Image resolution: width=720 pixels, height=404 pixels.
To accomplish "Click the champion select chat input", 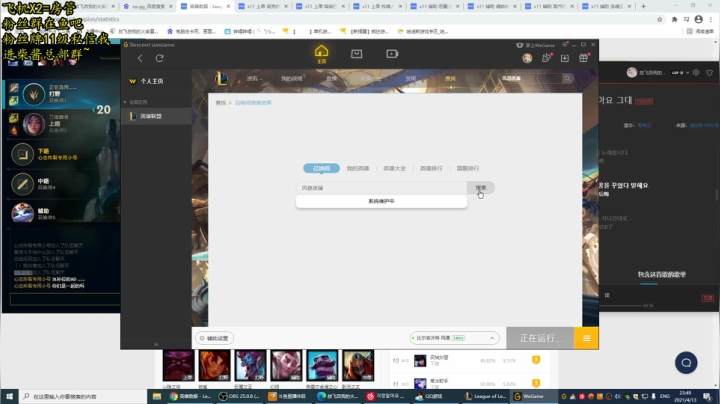I will 65,300.
